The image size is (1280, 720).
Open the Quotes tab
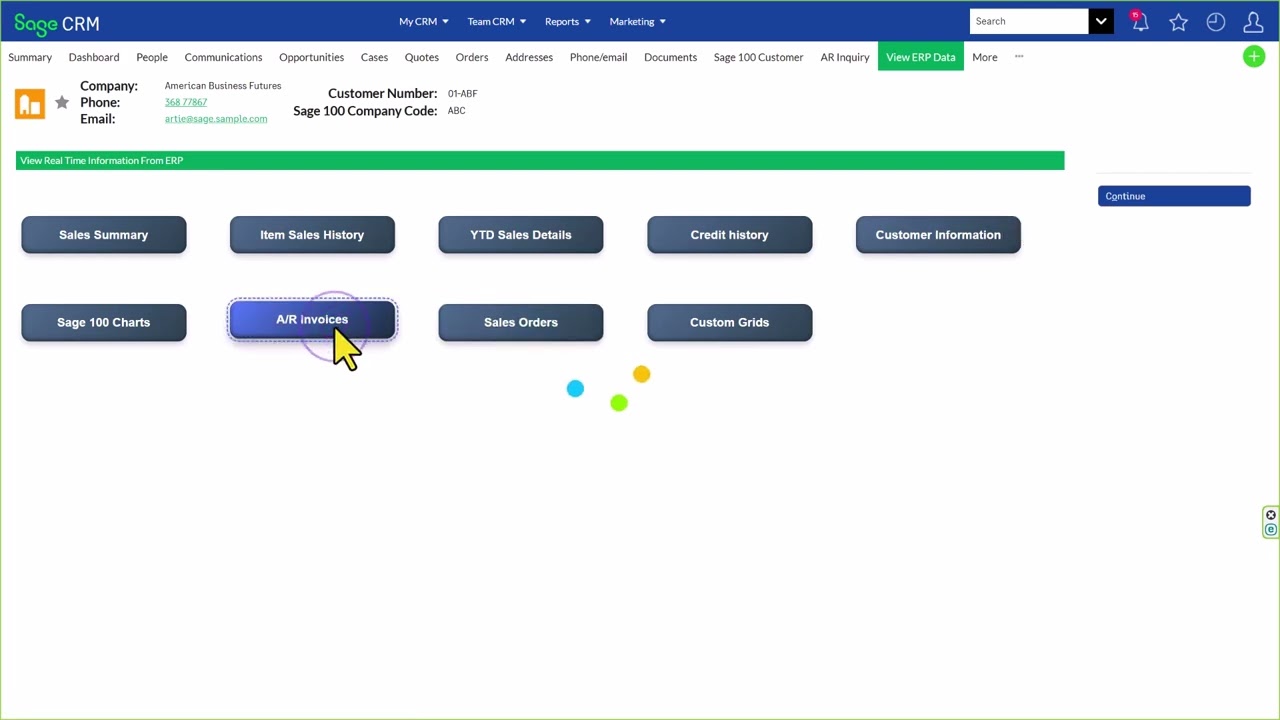[x=422, y=57]
